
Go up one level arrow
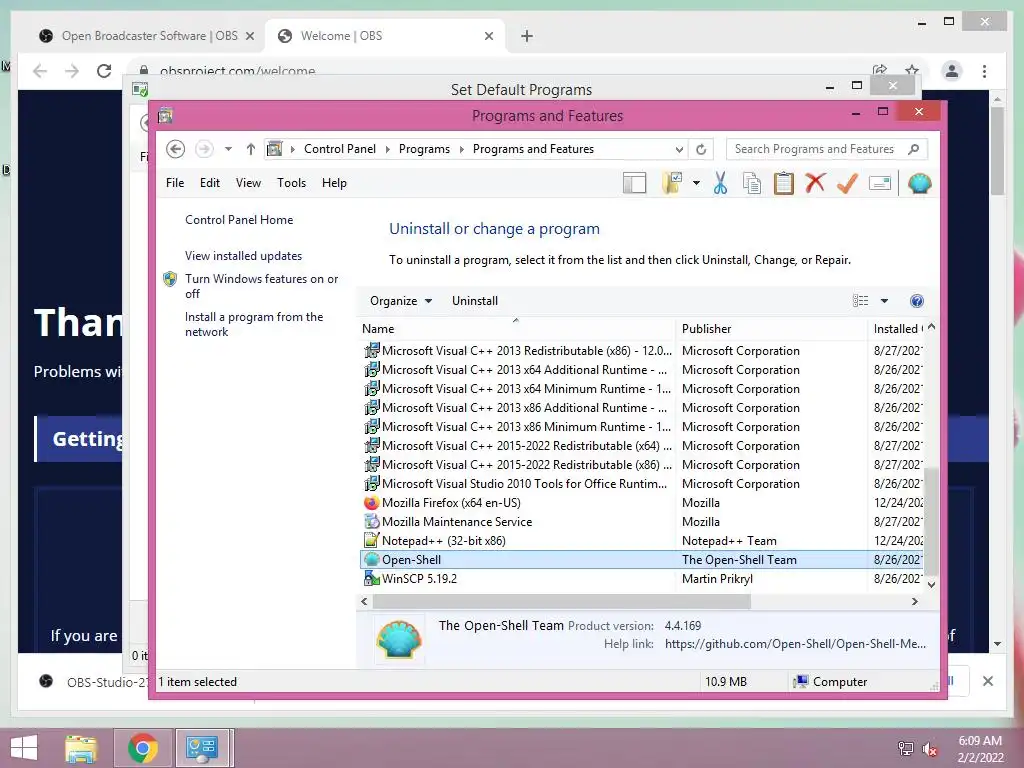(x=250, y=149)
